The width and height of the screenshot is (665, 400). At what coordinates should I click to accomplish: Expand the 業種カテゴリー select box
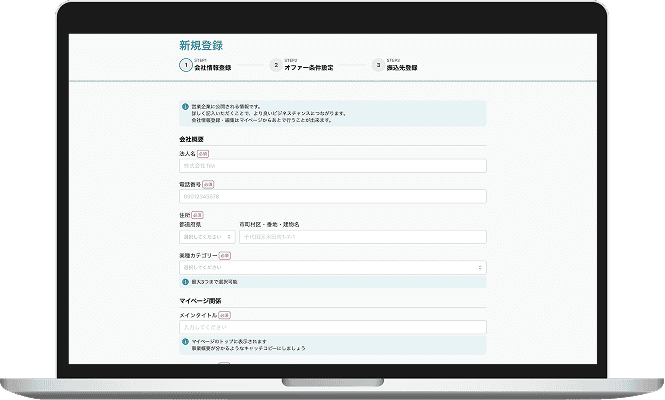(x=332, y=268)
